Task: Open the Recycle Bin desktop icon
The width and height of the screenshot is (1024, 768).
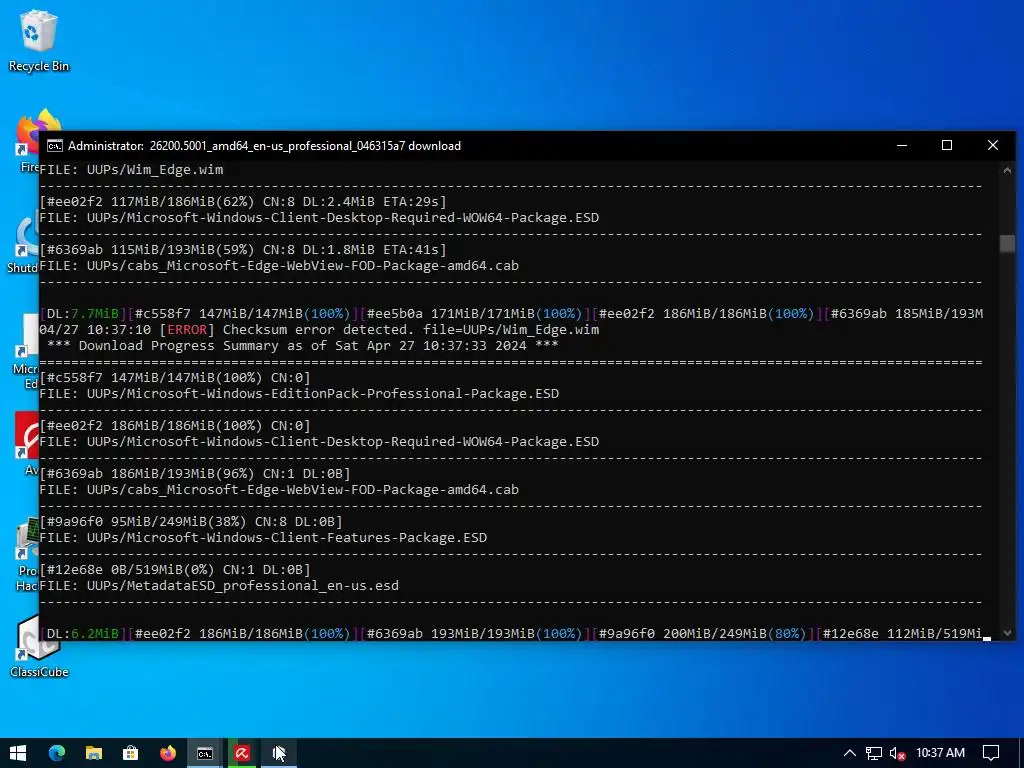Action: (x=39, y=40)
